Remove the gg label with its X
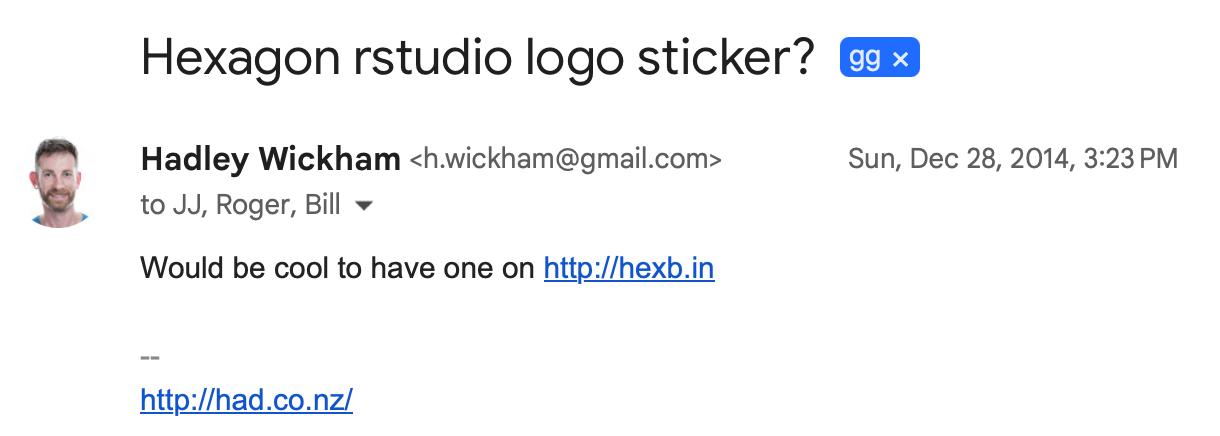 (x=900, y=60)
